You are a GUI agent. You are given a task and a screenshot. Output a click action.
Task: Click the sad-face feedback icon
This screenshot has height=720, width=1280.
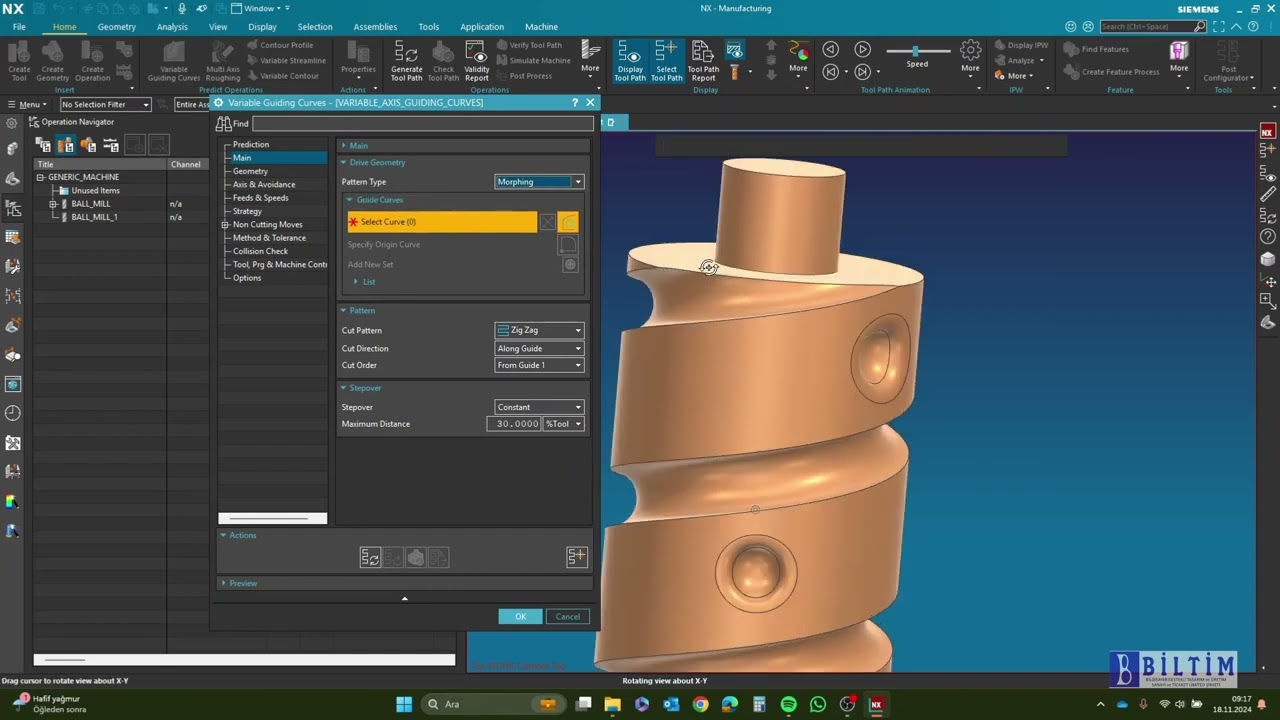tap(1087, 26)
